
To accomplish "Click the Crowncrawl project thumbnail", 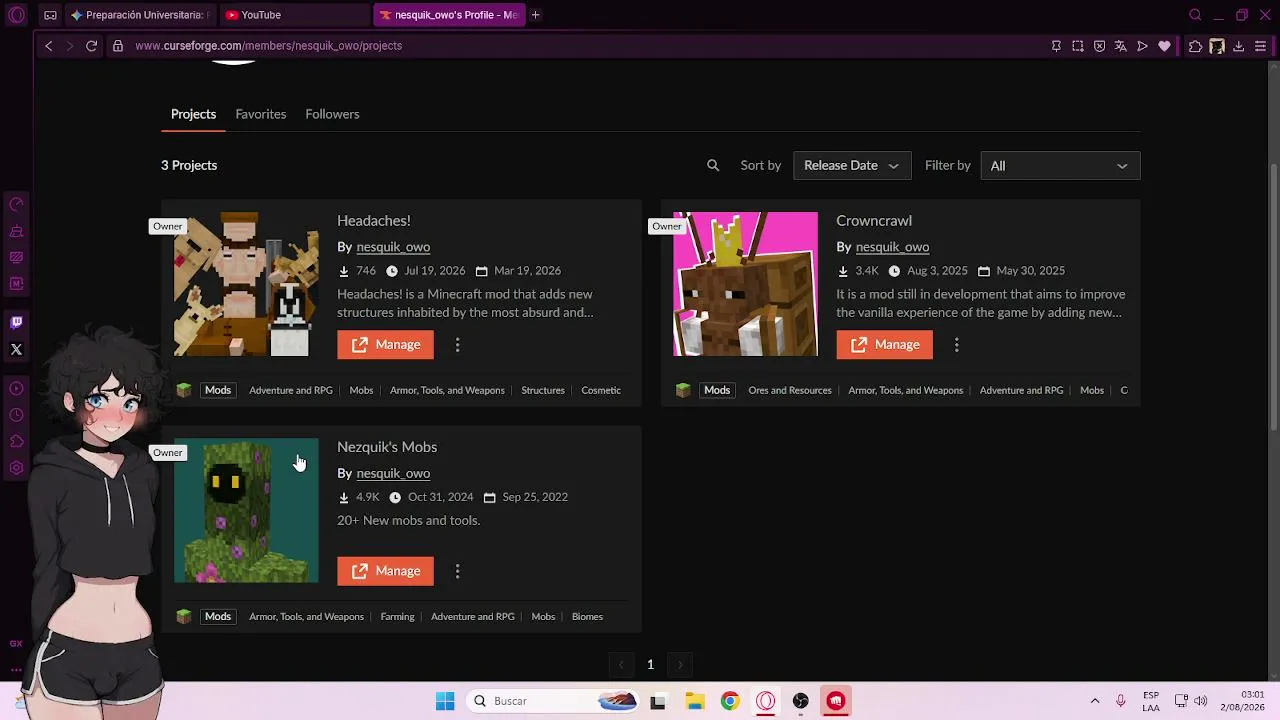I will [x=745, y=284].
